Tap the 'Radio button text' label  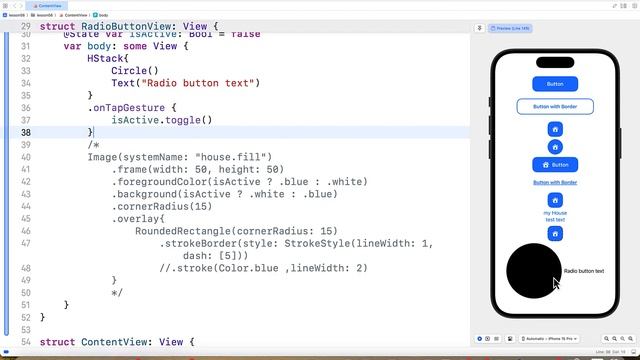click(584, 271)
